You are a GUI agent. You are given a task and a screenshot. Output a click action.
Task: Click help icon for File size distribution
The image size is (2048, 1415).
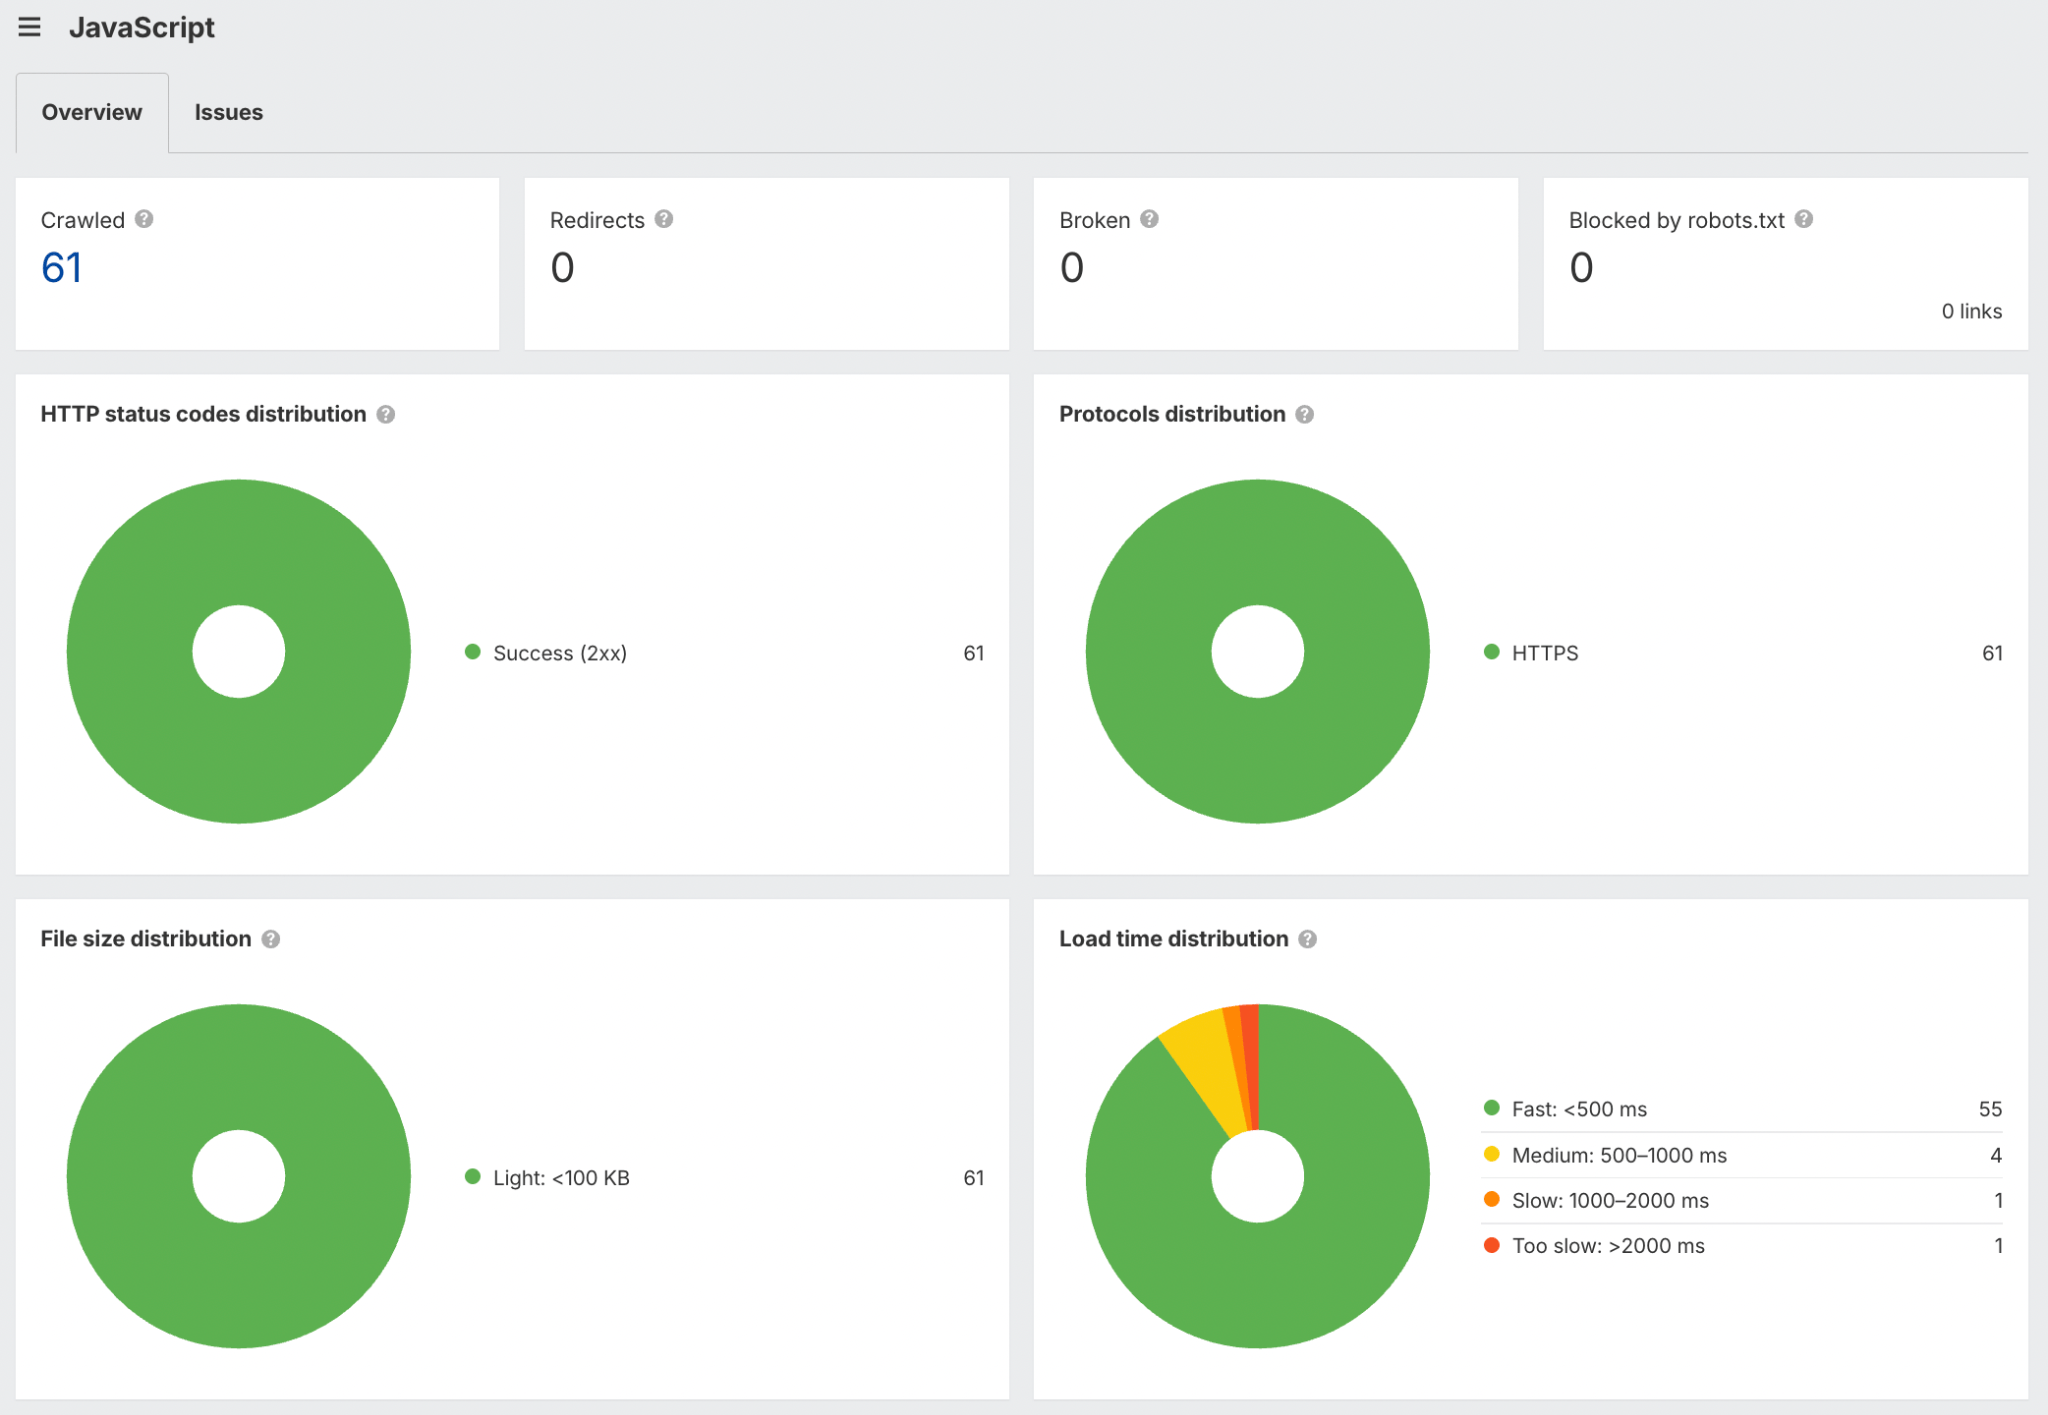pyautogui.click(x=271, y=939)
